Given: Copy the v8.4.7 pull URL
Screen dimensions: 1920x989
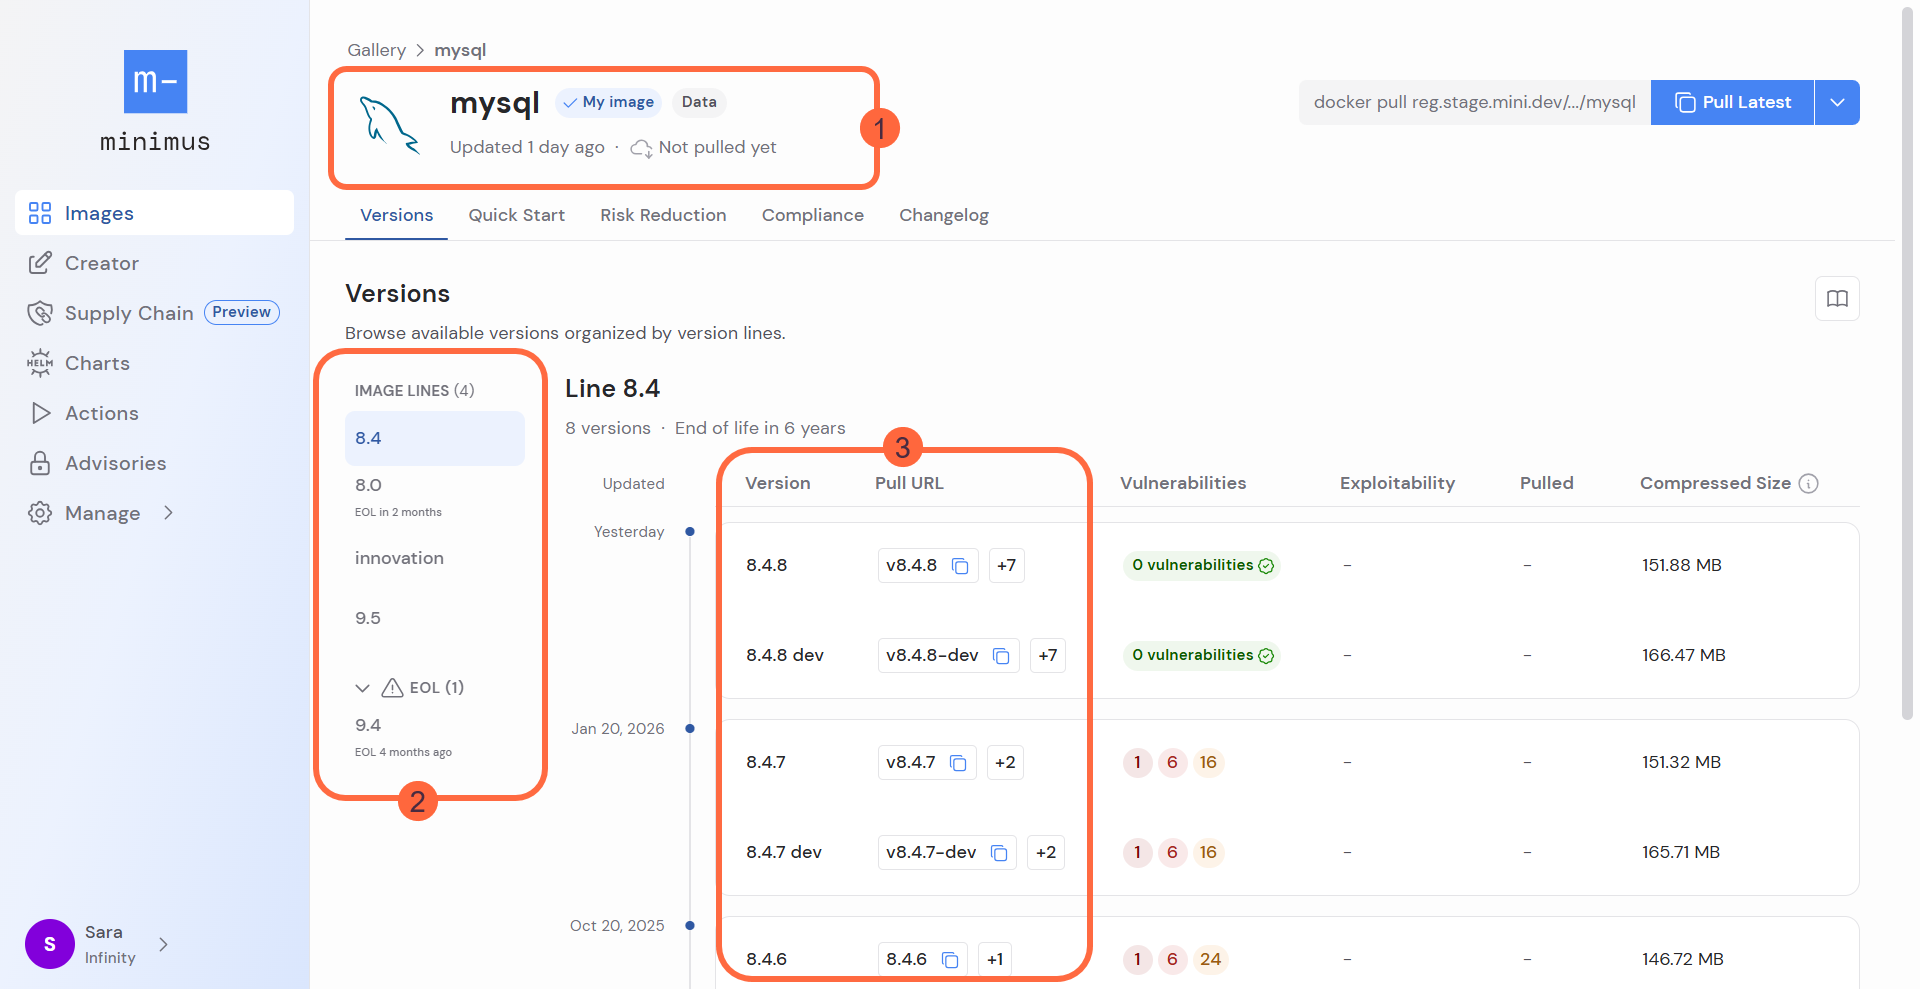Looking at the screenshot, I should (958, 763).
